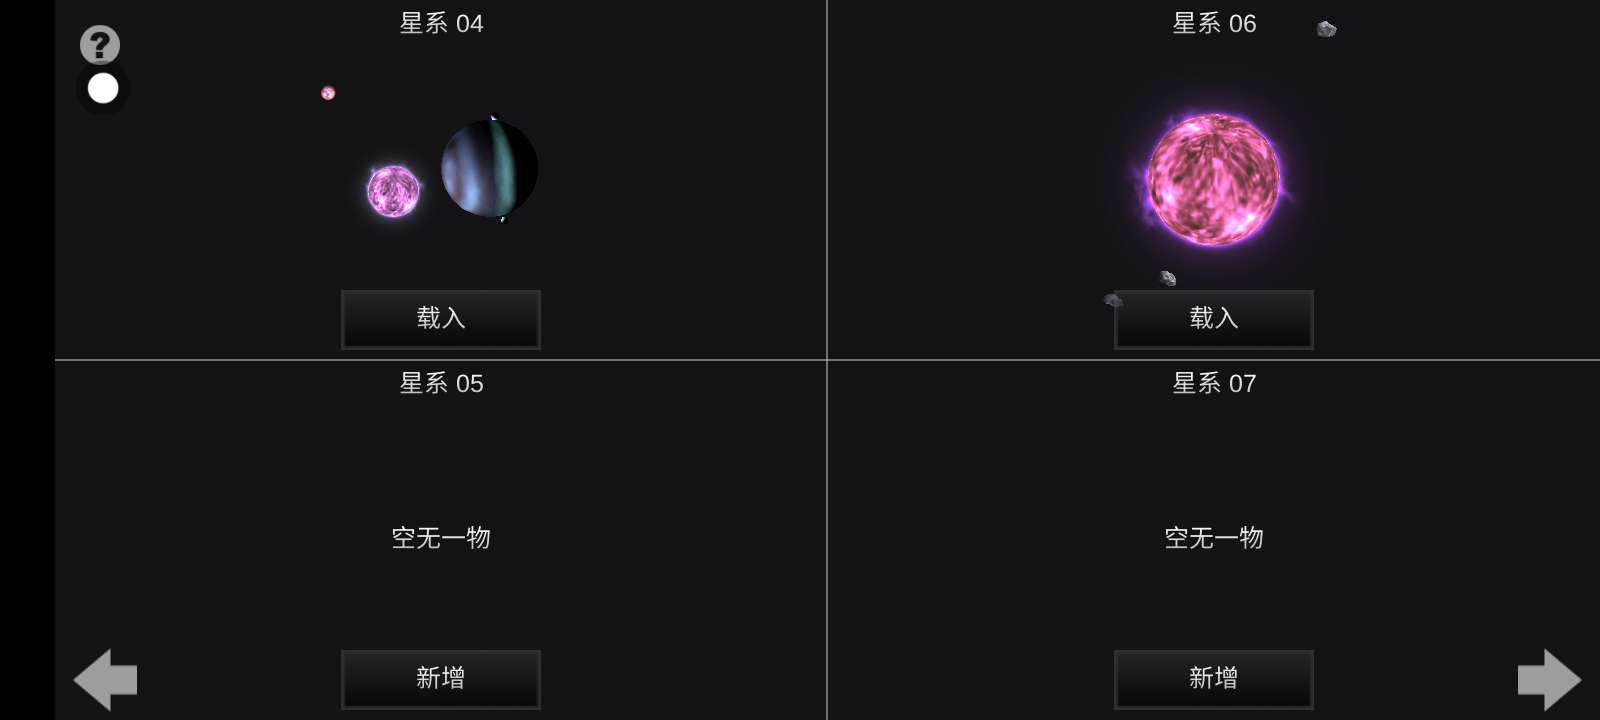Click the gray asteroid near 星系 06 title
Screen dimensions: 1600x720
(1327, 29)
